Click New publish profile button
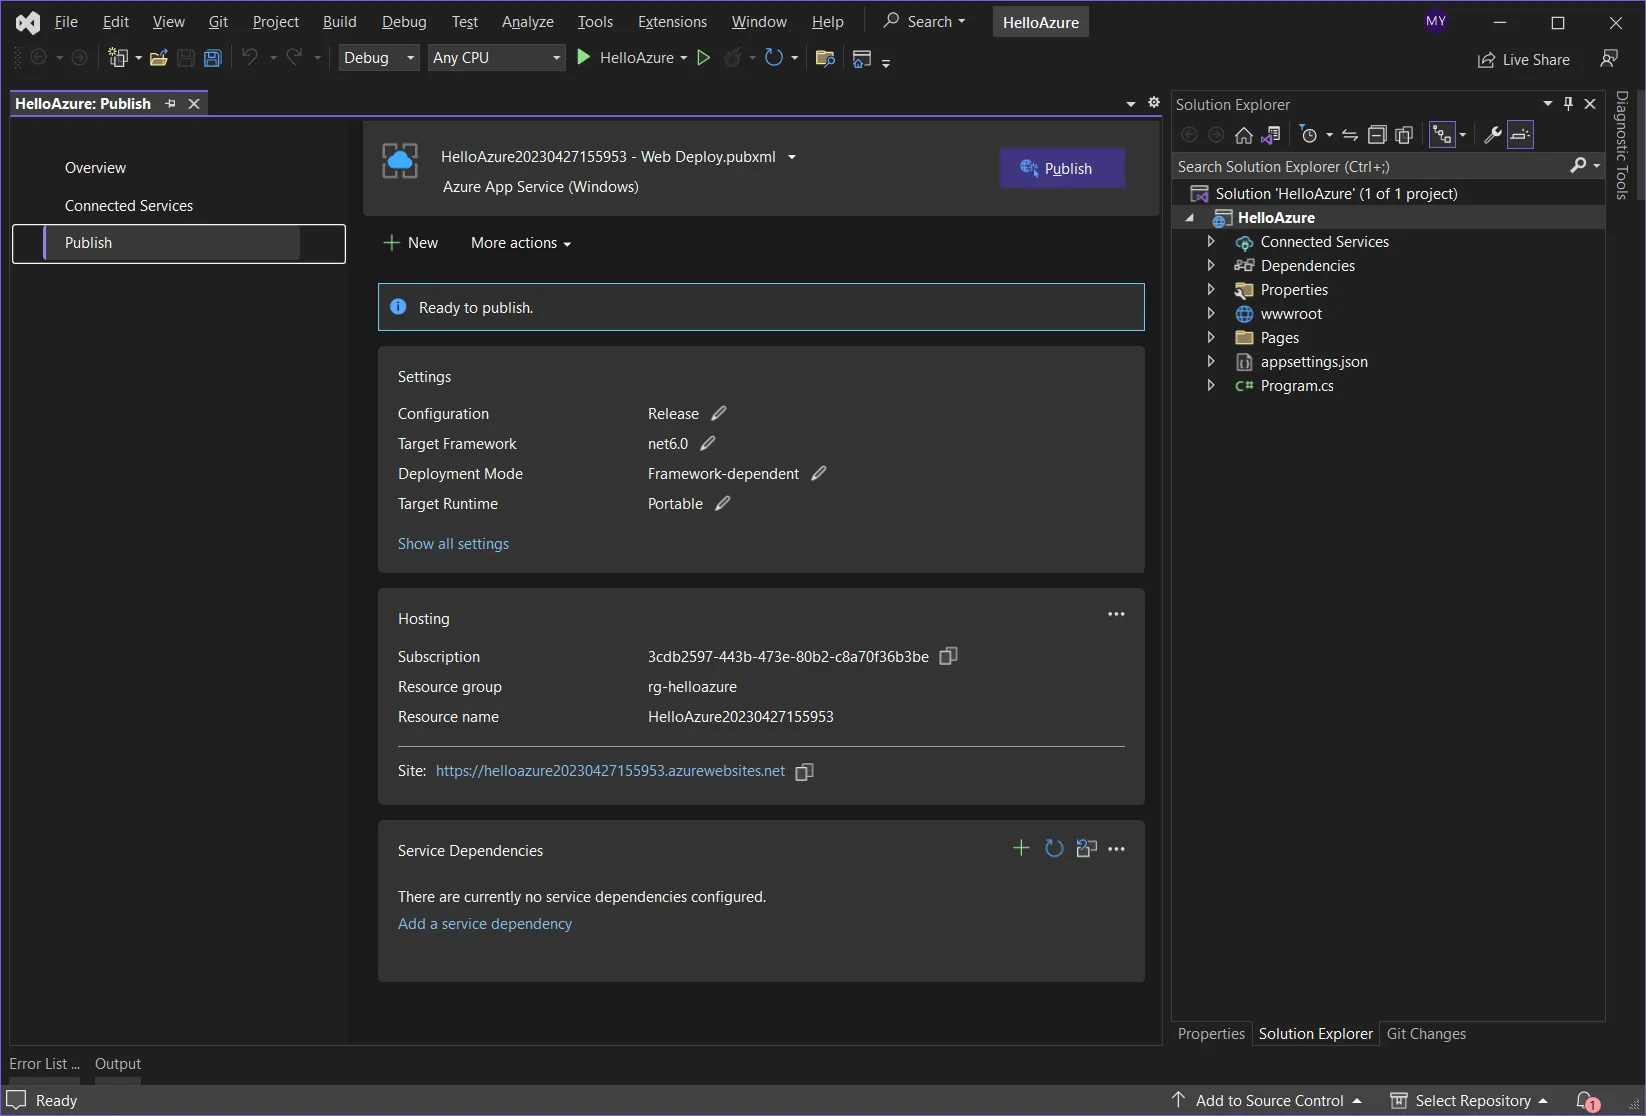Screen dimensions: 1646x1116 (x=411, y=243)
